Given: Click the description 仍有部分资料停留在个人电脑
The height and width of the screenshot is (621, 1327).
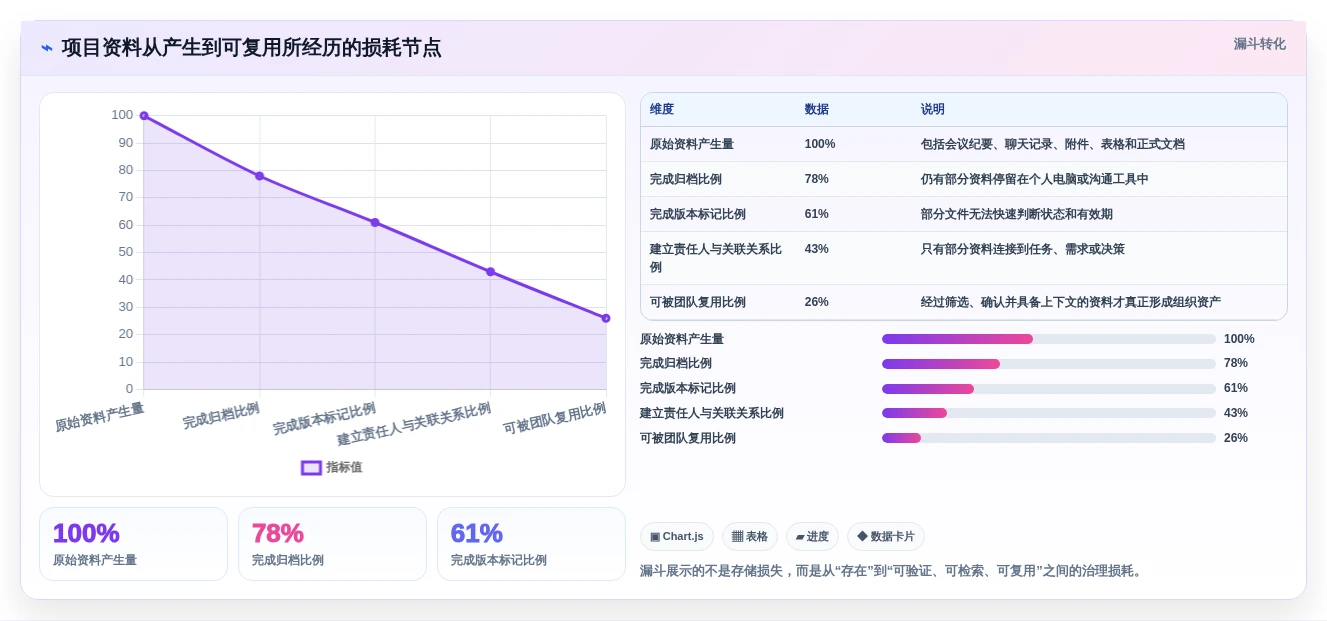Looking at the screenshot, I should [1035, 179].
